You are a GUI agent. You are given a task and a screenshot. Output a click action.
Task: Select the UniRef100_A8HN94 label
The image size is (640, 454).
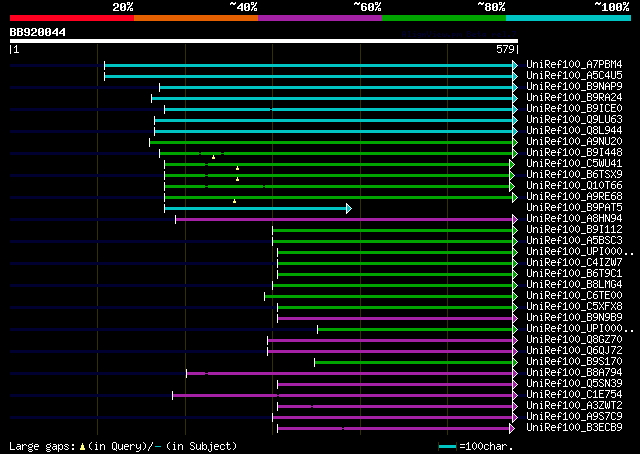click(574, 219)
